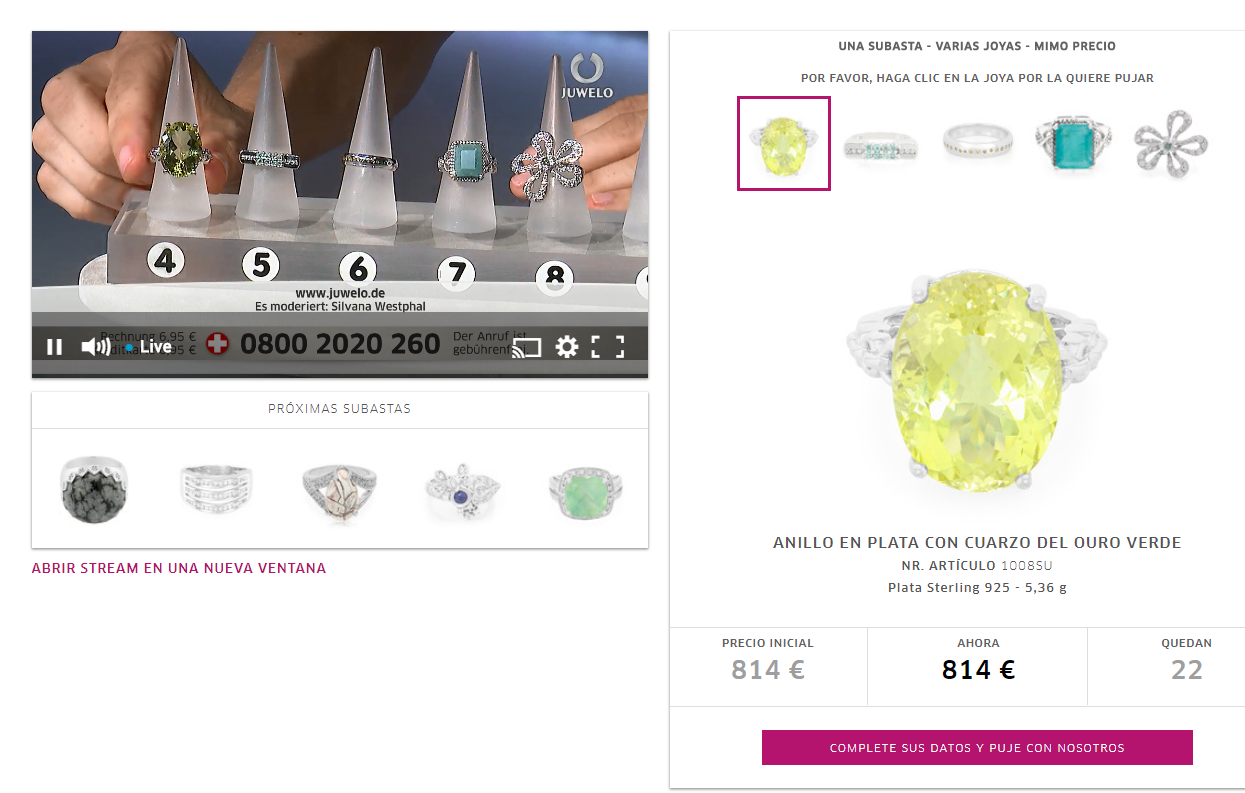
Task: Choose the plain silver band thumbnail
Action: tap(978, 142)
